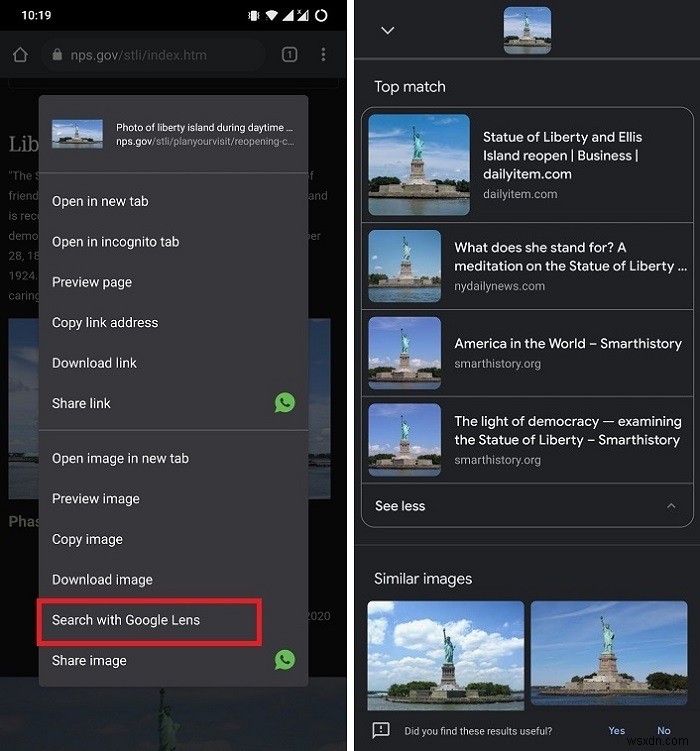Screen dimensions: 700x751
Task: Choose Copy image
Action: 173,539
